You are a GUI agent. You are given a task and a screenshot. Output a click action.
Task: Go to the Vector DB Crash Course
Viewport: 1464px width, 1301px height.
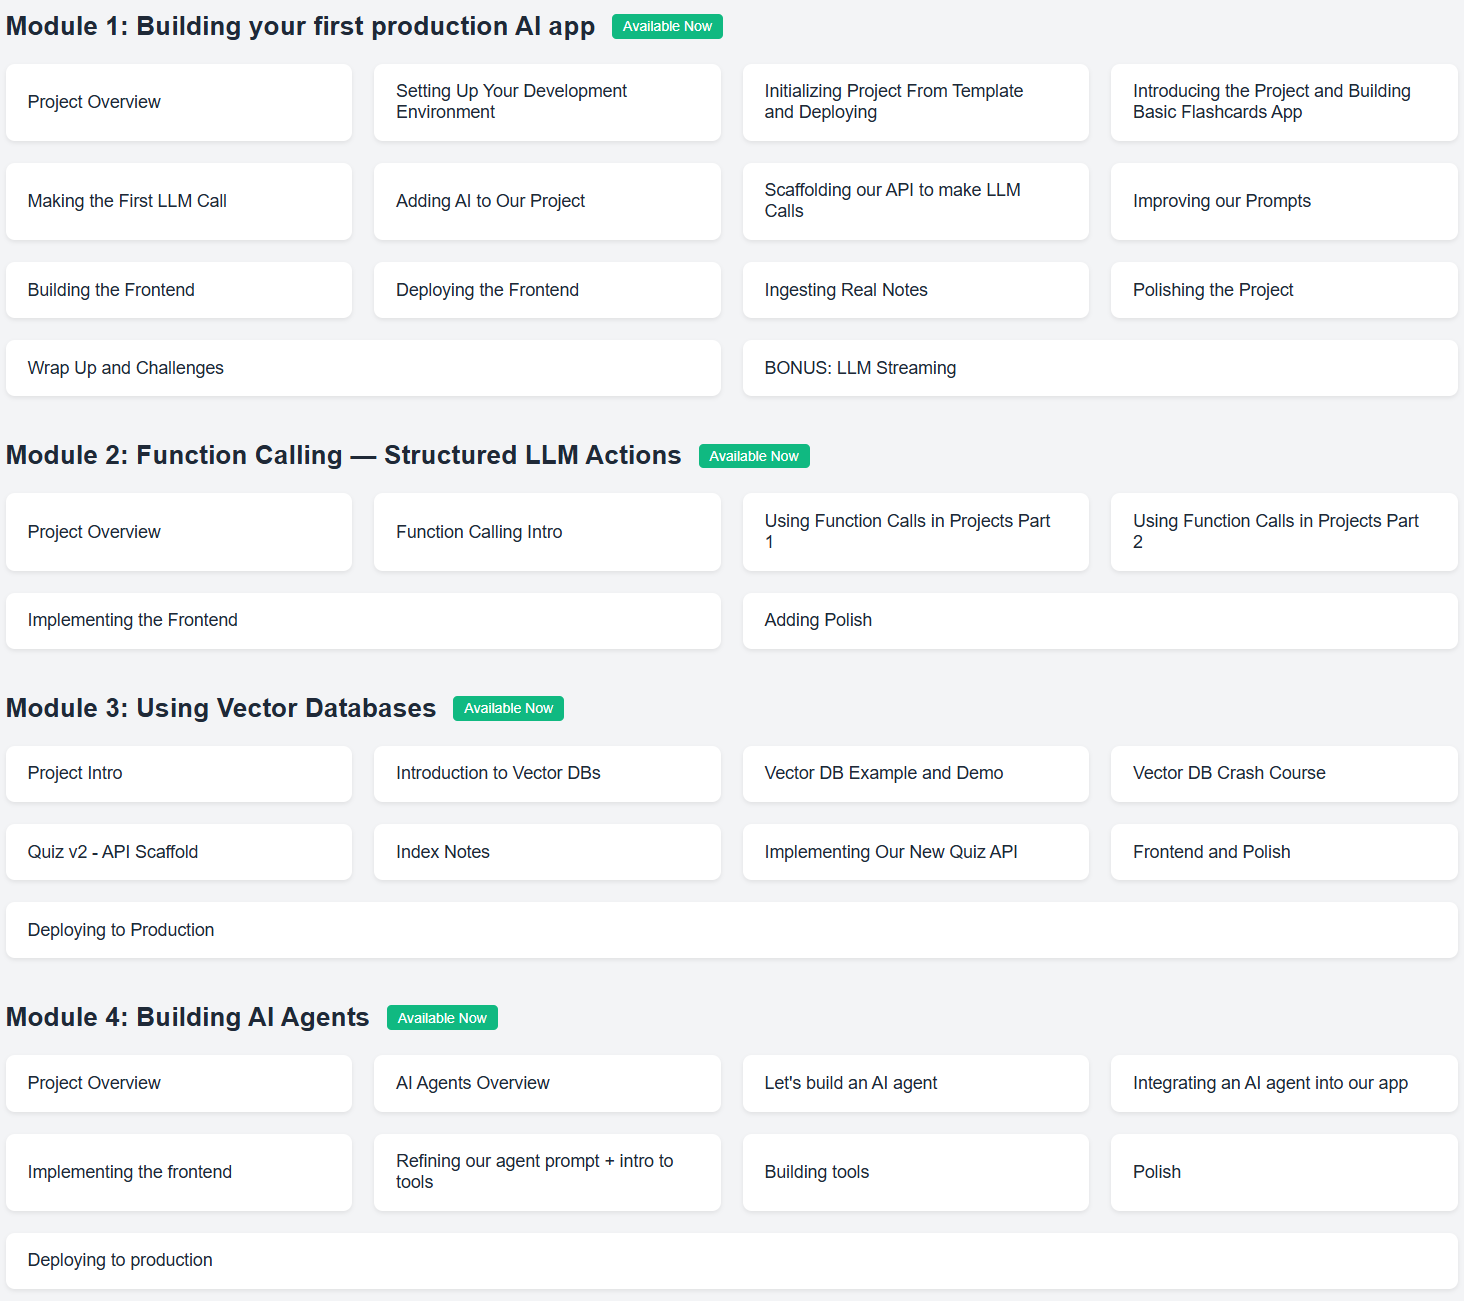(1284, 774)
